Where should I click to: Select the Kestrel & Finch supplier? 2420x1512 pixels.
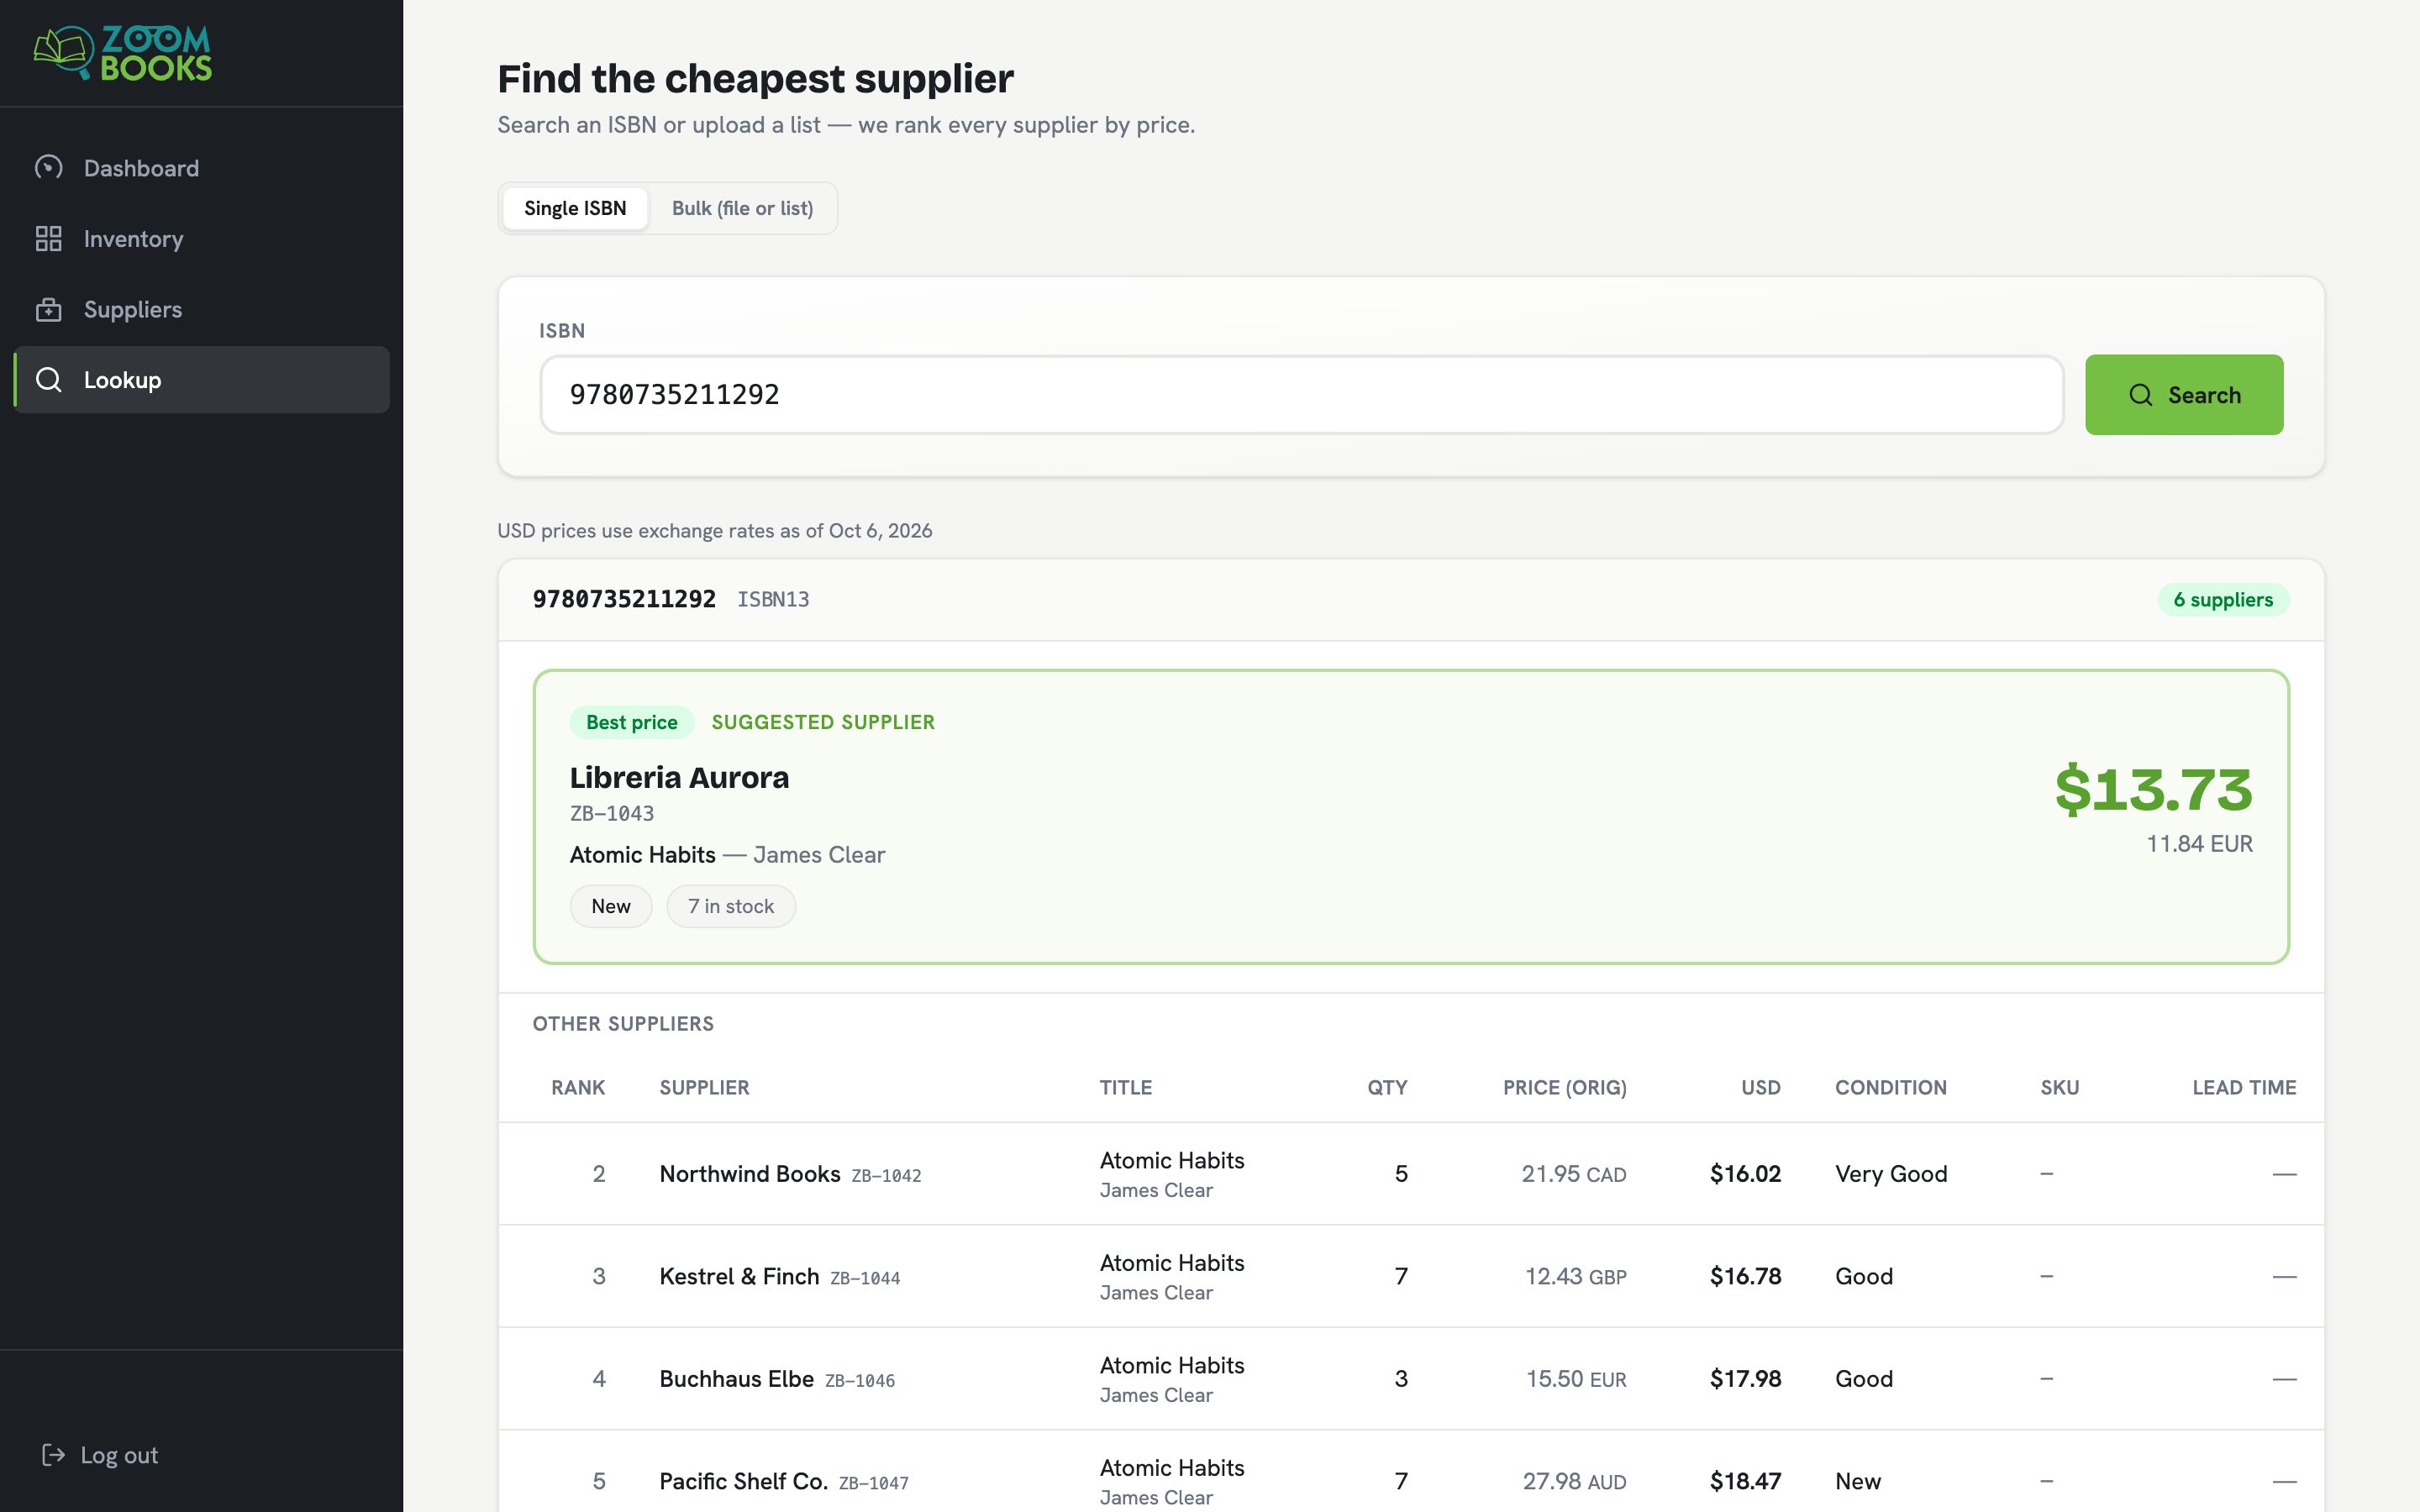click(739, 1277)
